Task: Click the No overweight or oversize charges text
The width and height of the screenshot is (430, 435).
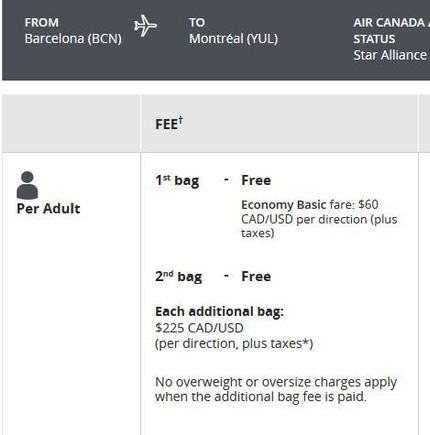Action: tap(276, 389)
